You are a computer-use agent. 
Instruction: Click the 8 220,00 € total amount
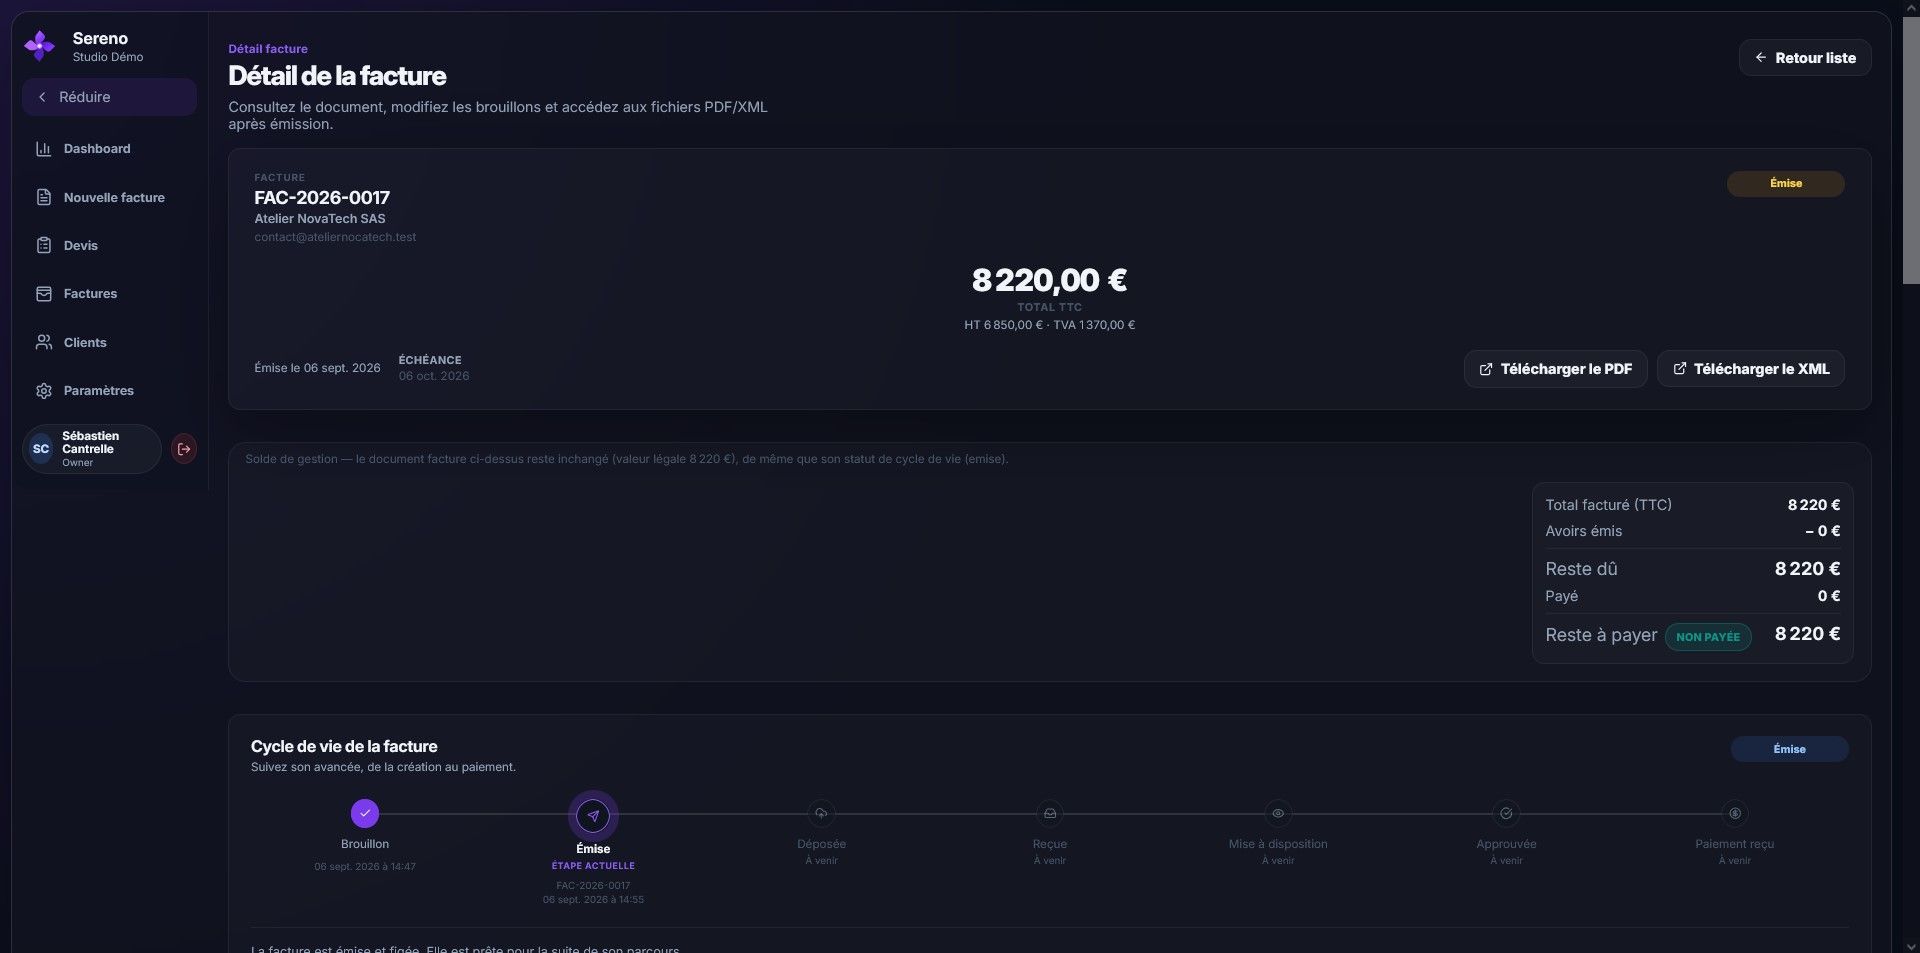(x=1049, y=280)
